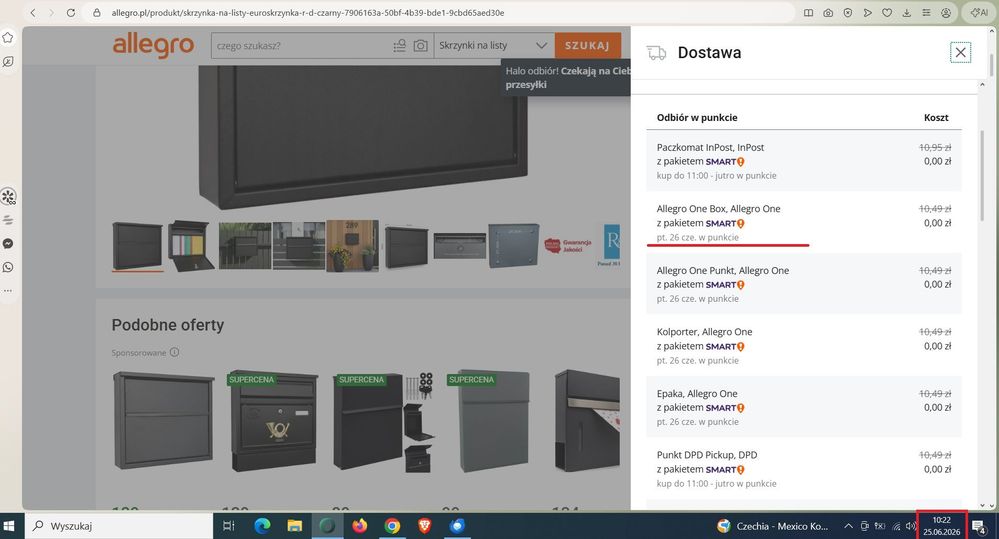Click the orange SZUKAJ button
Screen dimensions: 999x539
pyautogui.click(x=587, y=46)
